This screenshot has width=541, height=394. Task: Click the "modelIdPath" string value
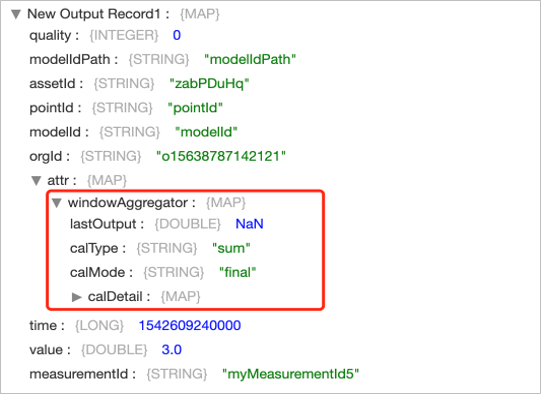click(250, 59)
